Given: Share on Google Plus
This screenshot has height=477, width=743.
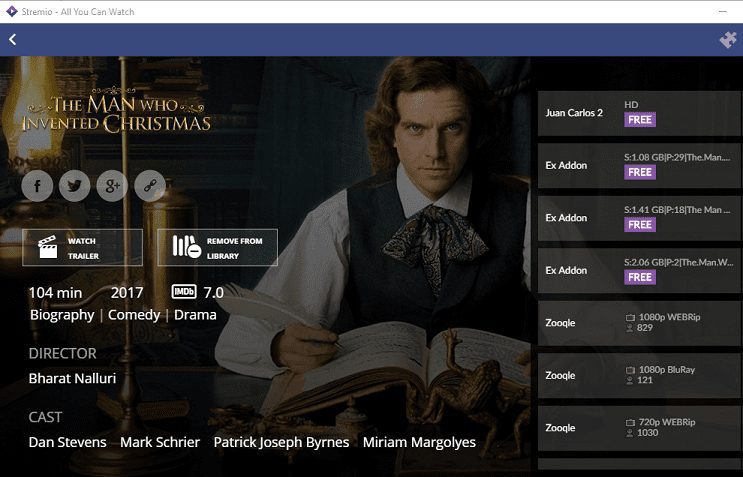Looking at the screenshot, I should point(112,186).
